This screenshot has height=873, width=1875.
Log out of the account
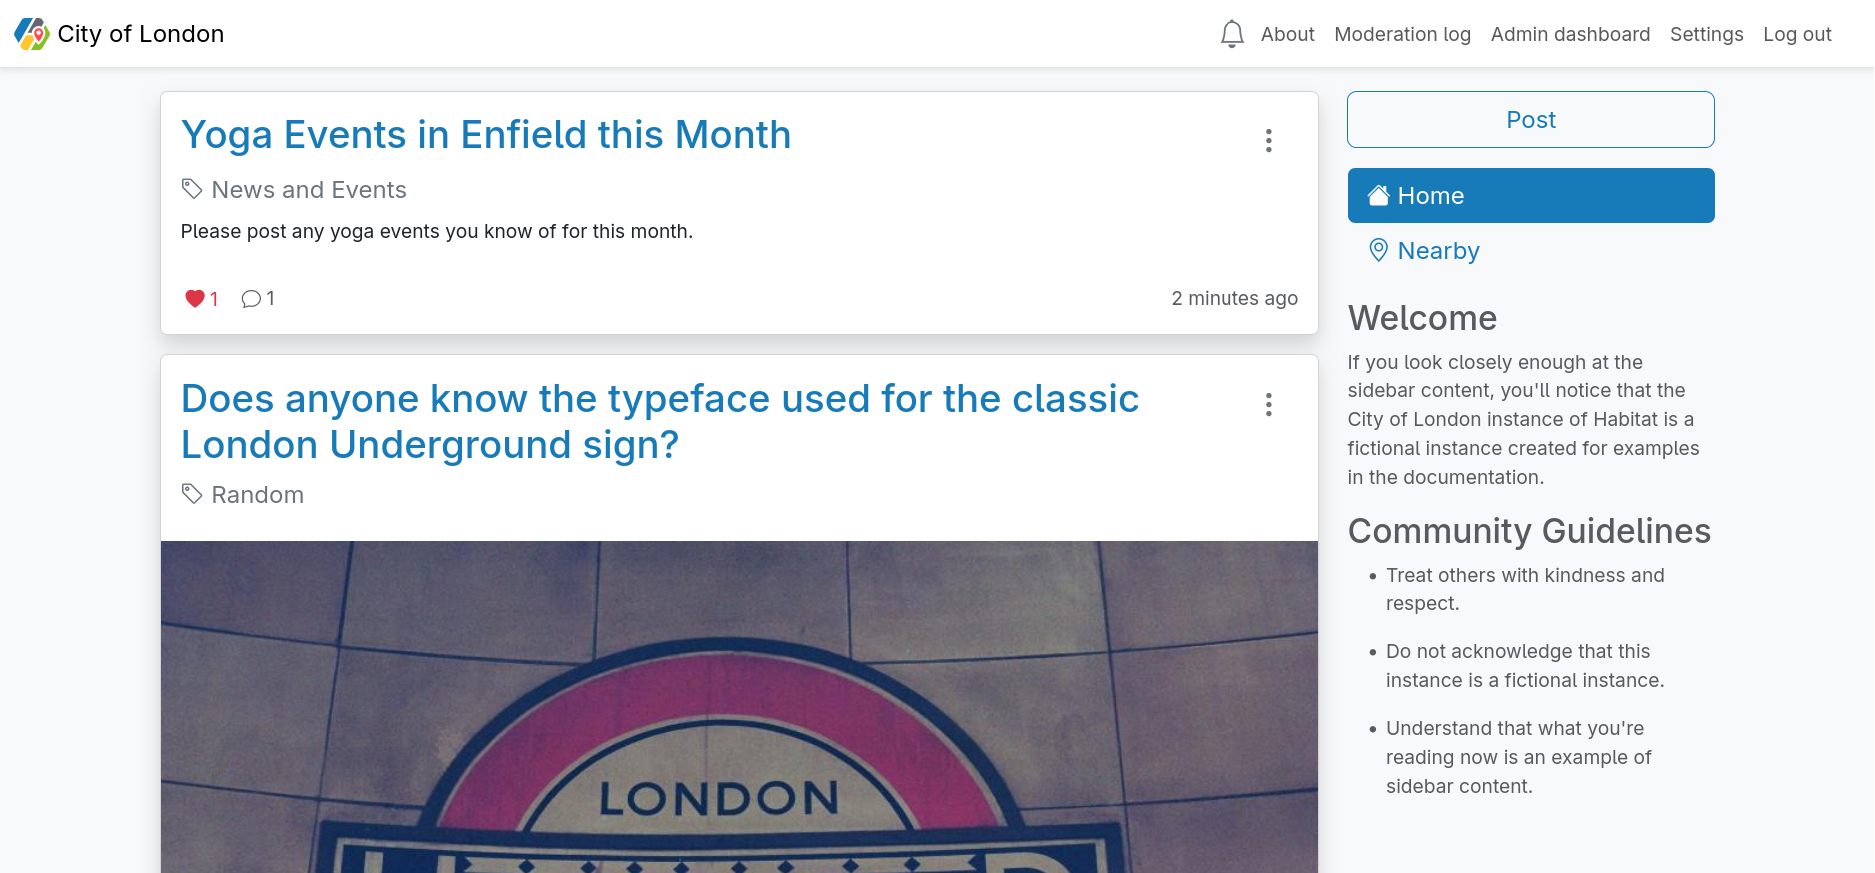coord(1797,34)
